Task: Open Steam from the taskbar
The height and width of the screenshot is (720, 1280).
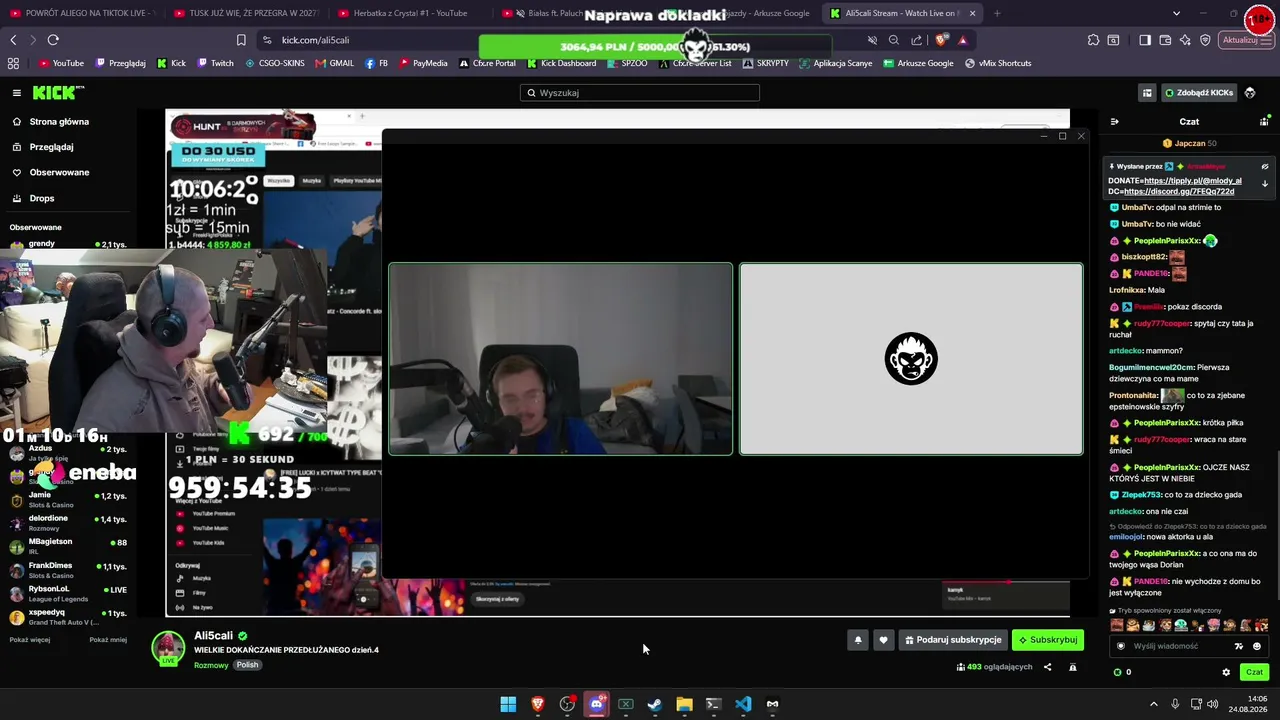Action: pyautogui.click(x=655, y=704)
